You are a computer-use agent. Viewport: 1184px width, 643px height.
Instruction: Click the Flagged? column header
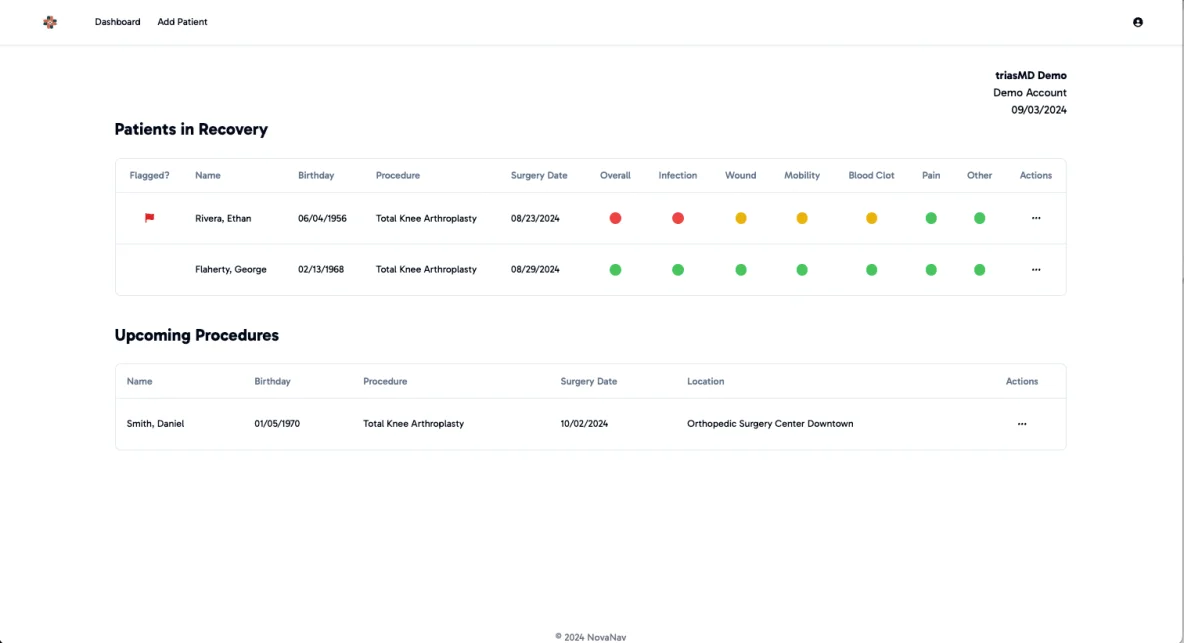tap(149, 176)
